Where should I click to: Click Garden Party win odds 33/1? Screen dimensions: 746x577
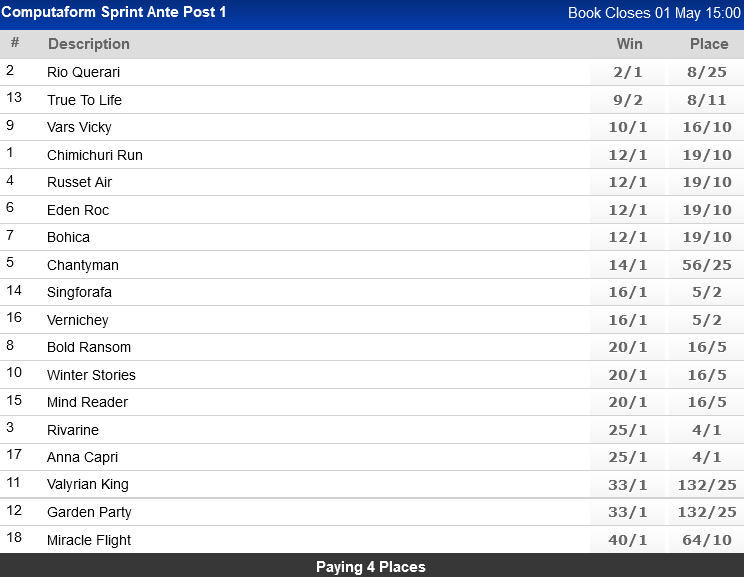tap(629, 512)
